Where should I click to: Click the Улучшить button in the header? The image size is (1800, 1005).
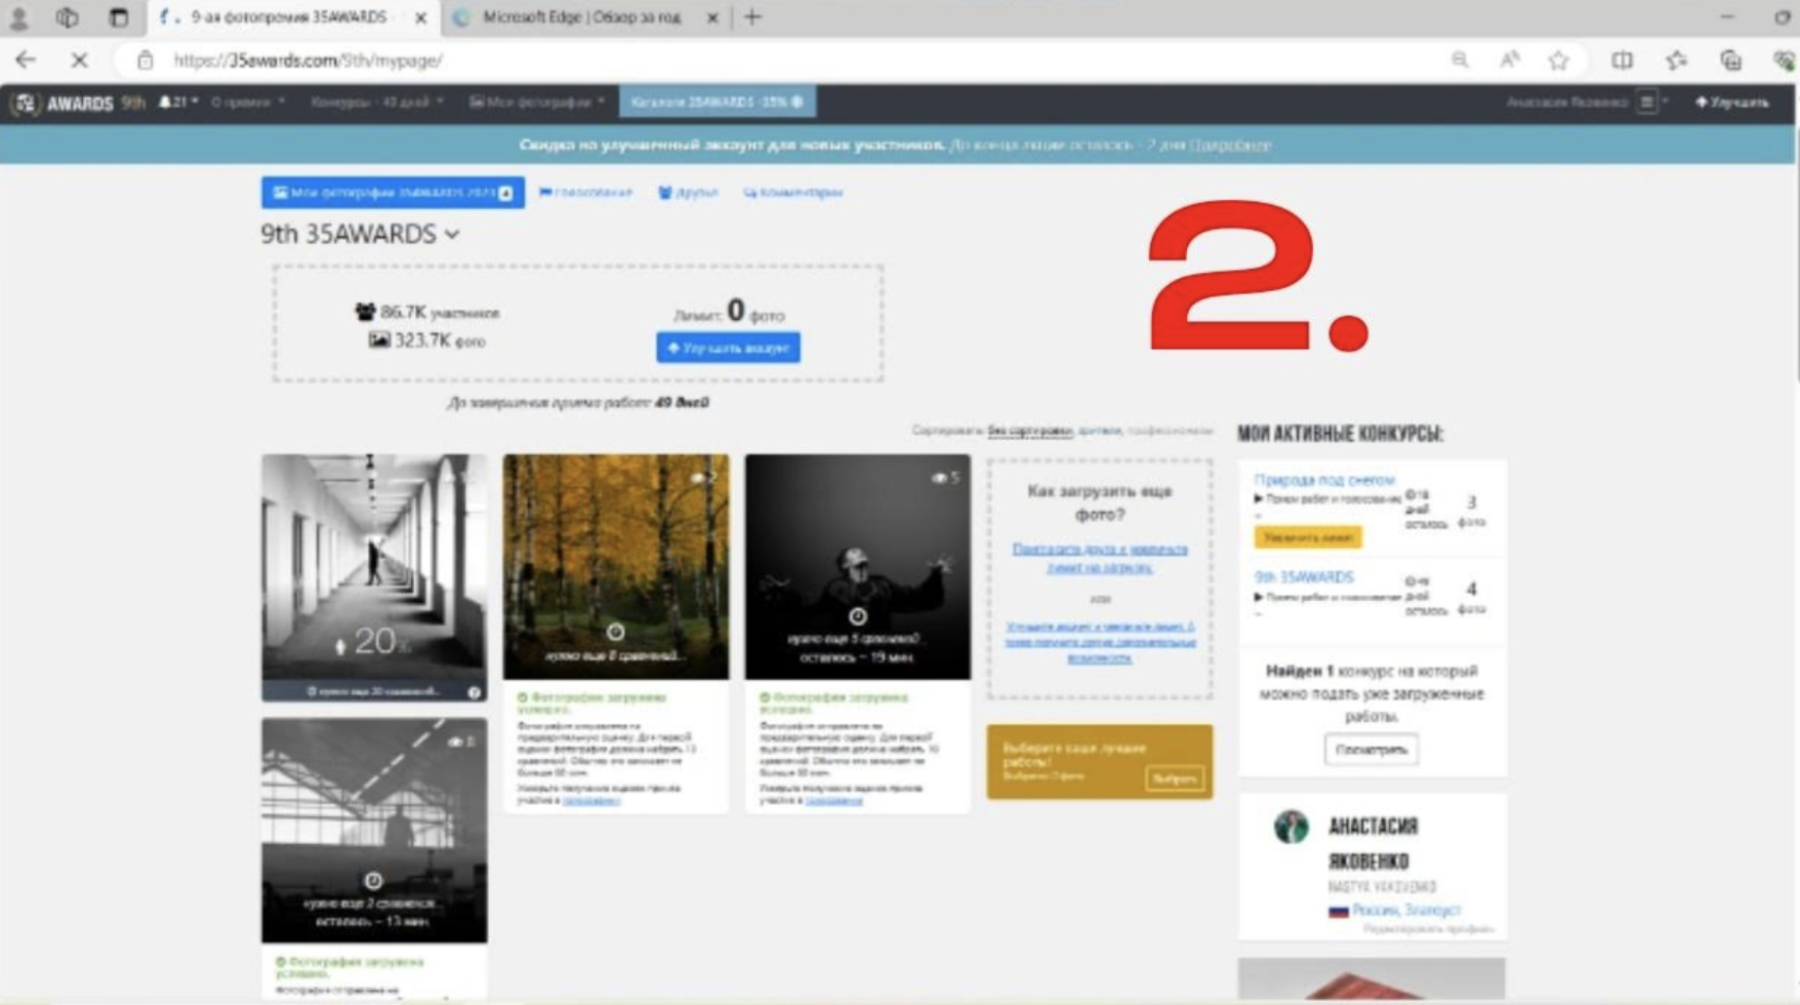[x=1733, y=102]
